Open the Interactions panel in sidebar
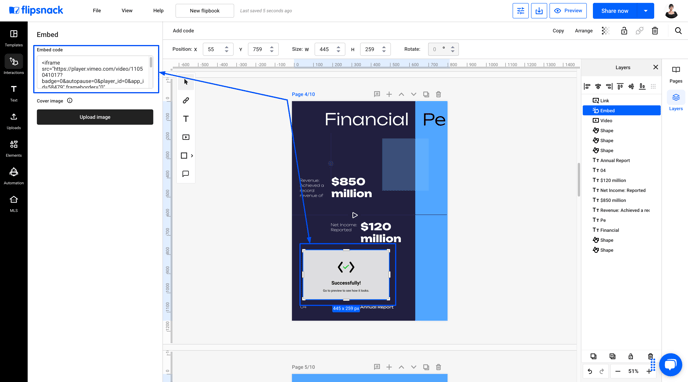Viewport: 688px width, 382px height. click(x=14, y=65)
